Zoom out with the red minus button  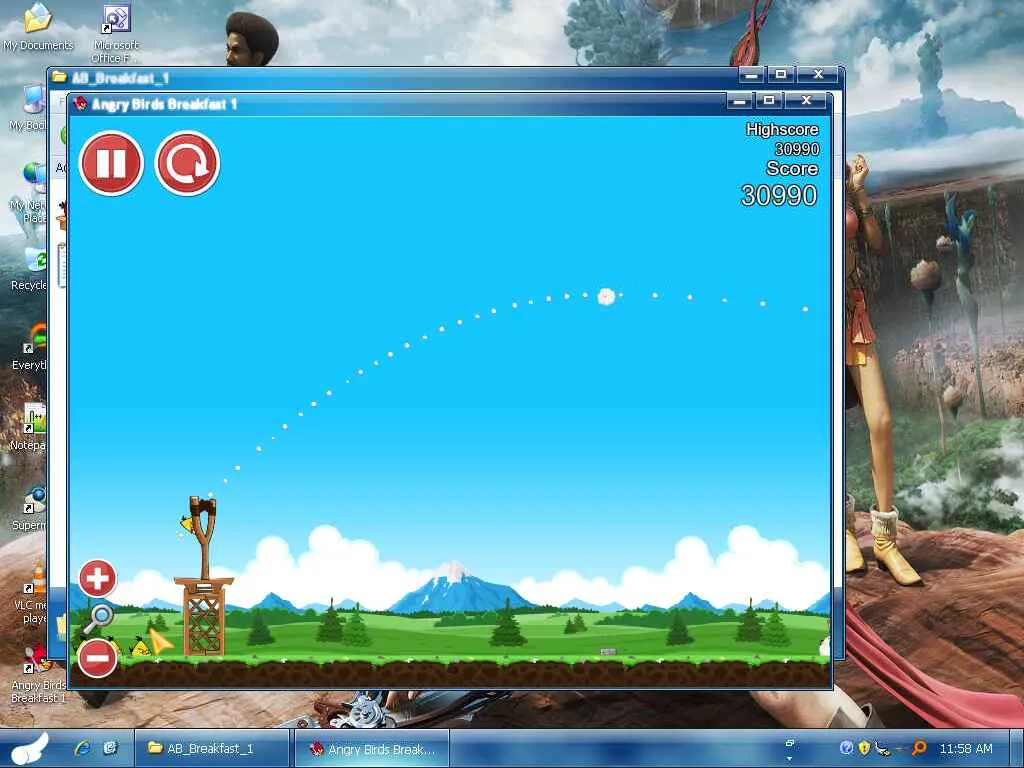(x=97, y=658)
